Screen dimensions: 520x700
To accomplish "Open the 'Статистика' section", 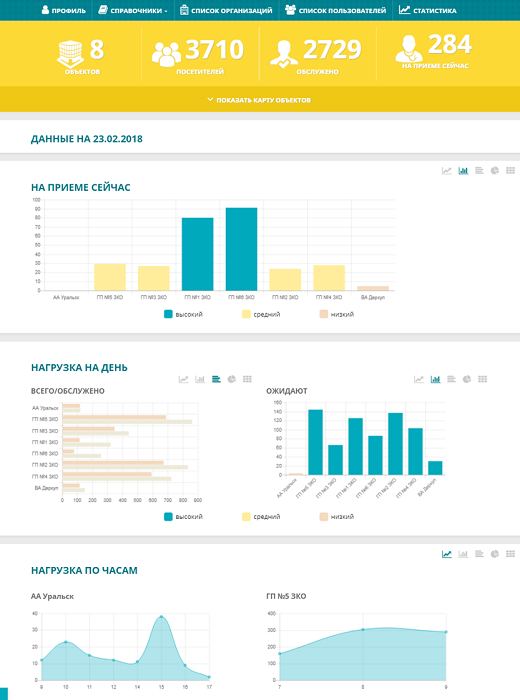I will pyautogui.click(x=428, y=10).
